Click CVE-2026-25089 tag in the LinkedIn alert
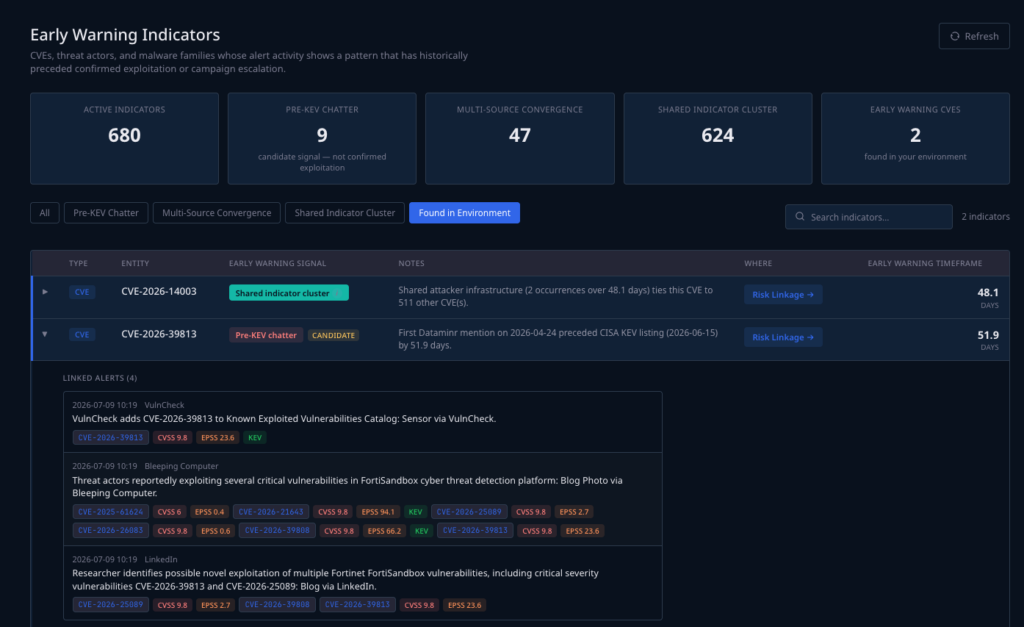Viewport: 1024px width, 627px height. (110, 605)
